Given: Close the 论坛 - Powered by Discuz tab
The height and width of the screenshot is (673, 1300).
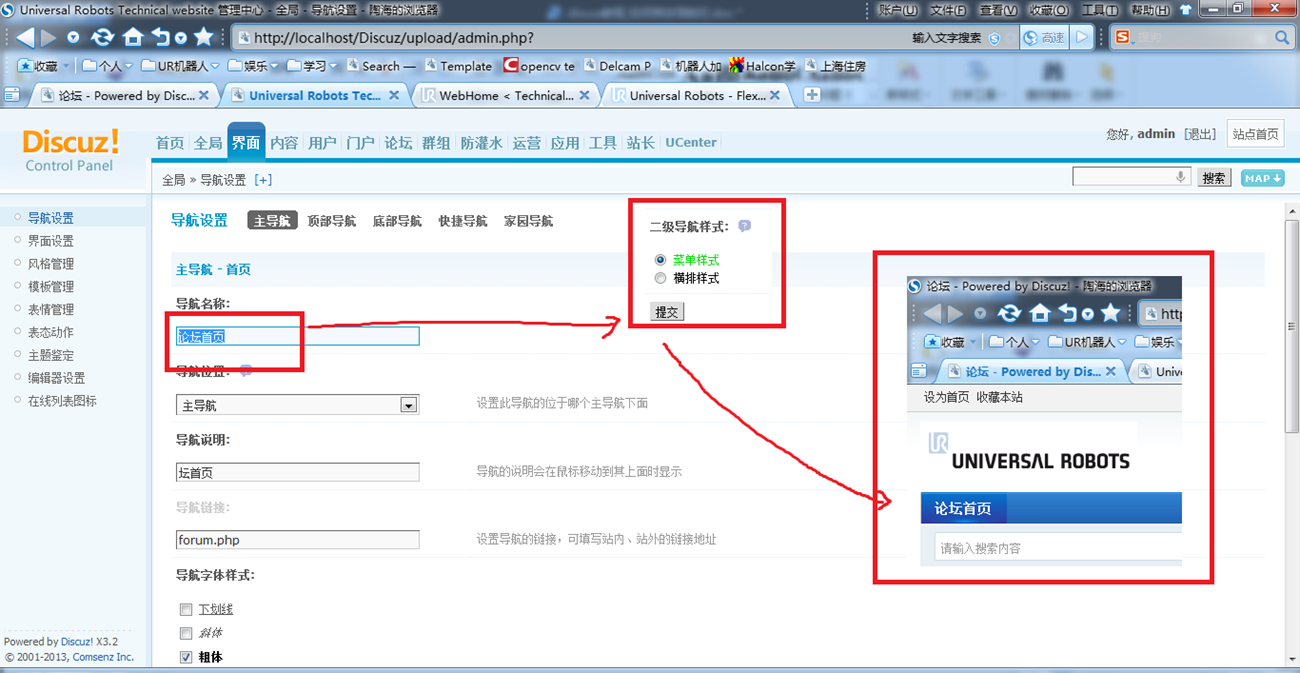Looking at the screenshot, I should (204, 95).
